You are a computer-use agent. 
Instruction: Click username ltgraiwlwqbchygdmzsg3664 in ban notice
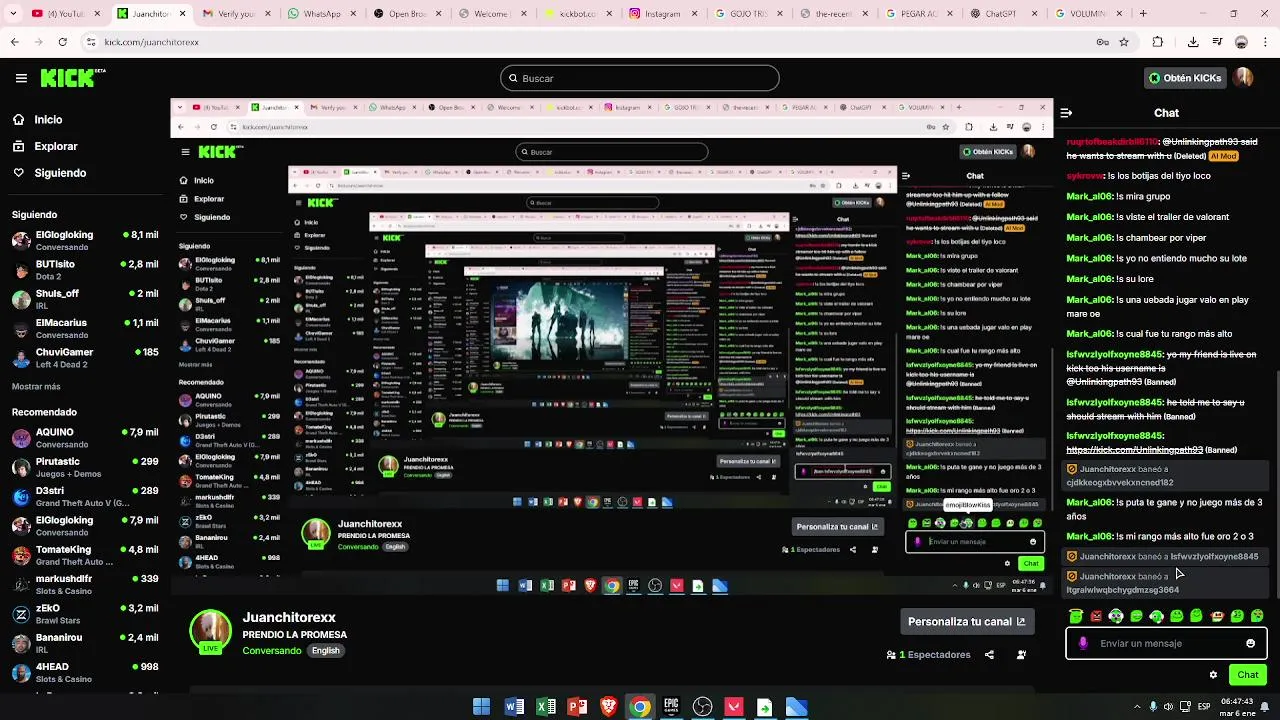pyautogui.click(x=1122, y=590)
